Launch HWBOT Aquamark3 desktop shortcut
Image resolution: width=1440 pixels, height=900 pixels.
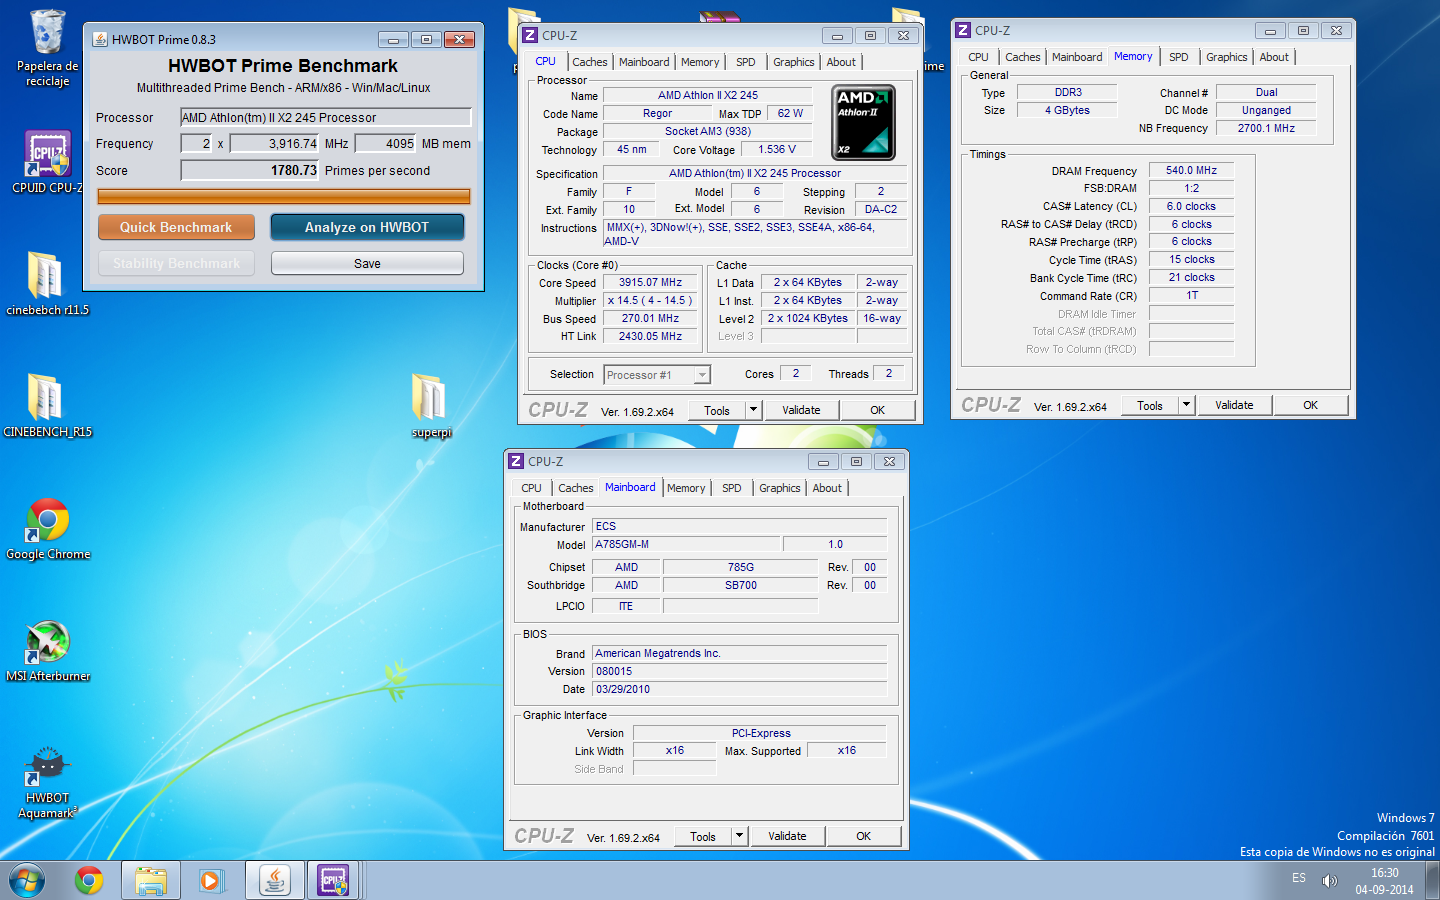coord(47,782)
